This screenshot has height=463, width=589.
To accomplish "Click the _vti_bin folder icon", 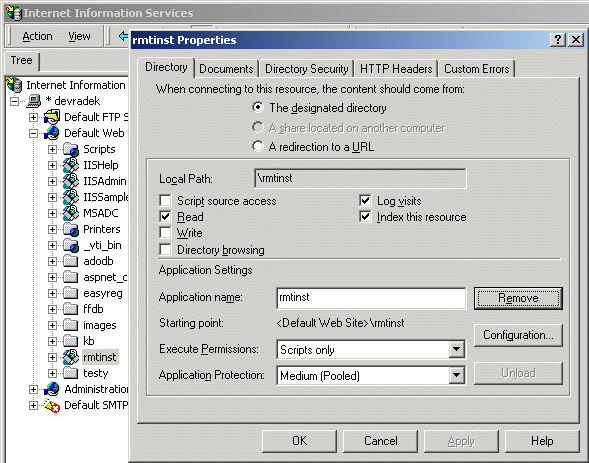I will (x=71, y=245).
